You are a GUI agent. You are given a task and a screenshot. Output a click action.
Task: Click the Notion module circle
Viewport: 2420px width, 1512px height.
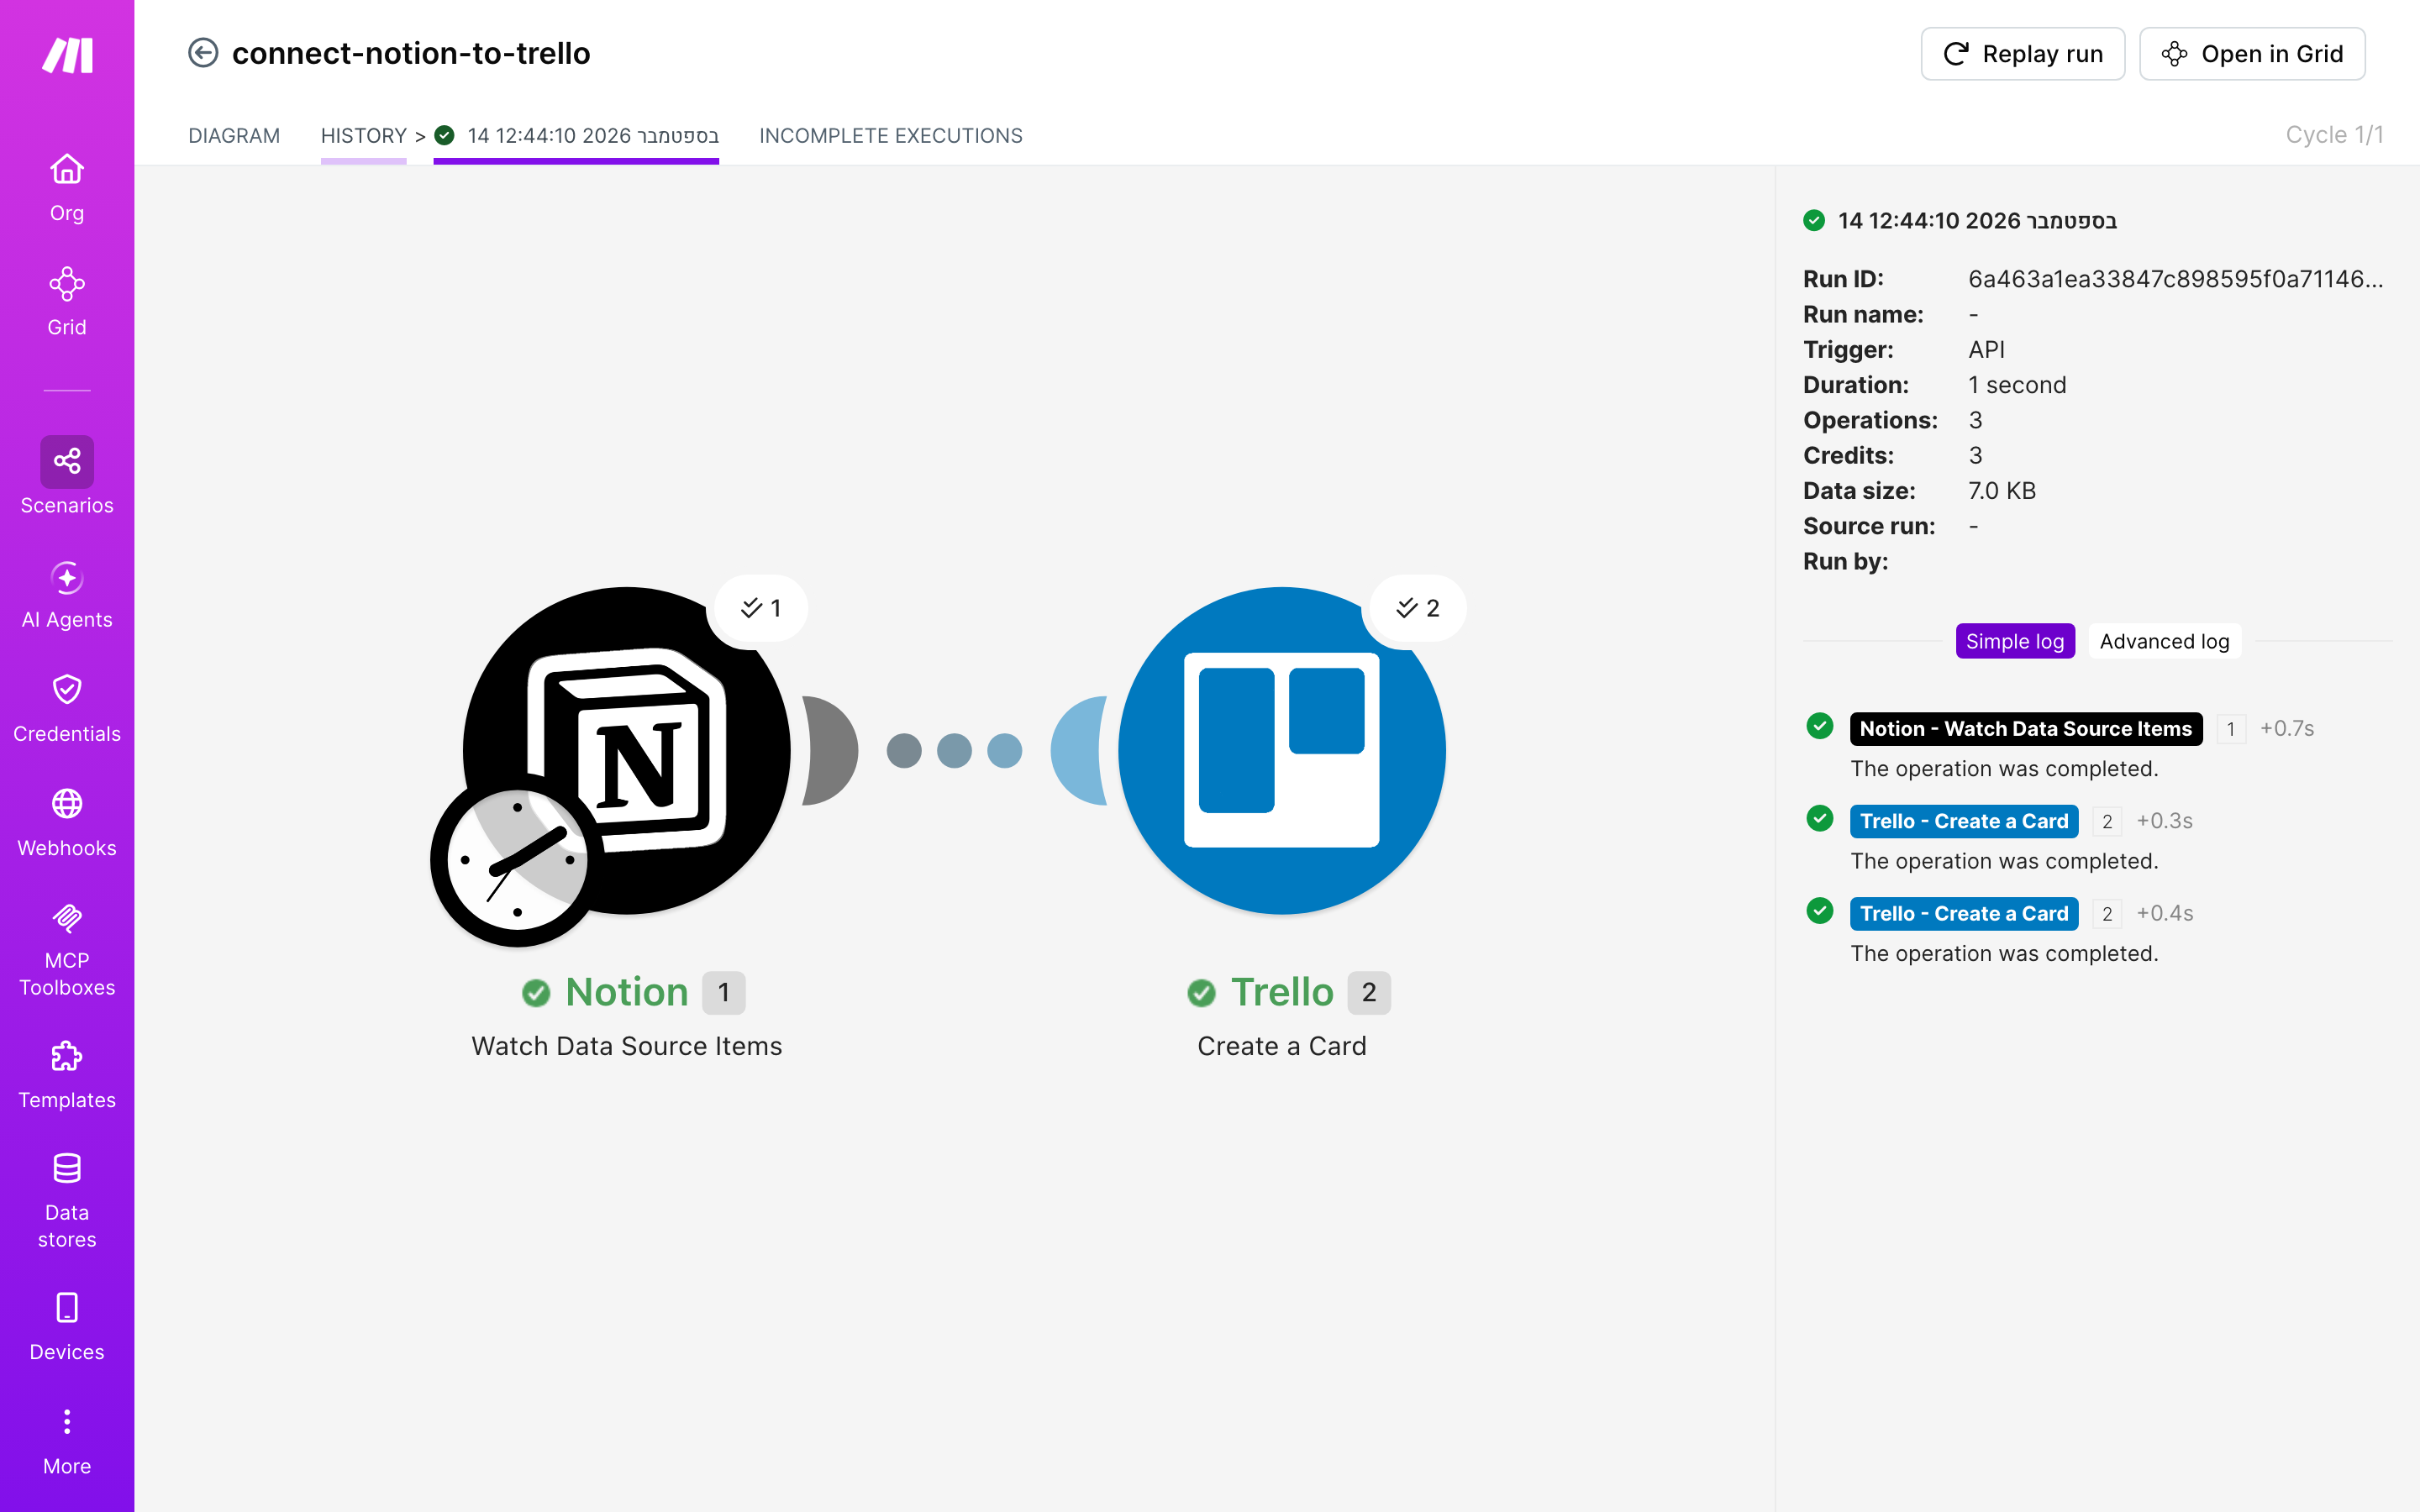pos(627,750)
